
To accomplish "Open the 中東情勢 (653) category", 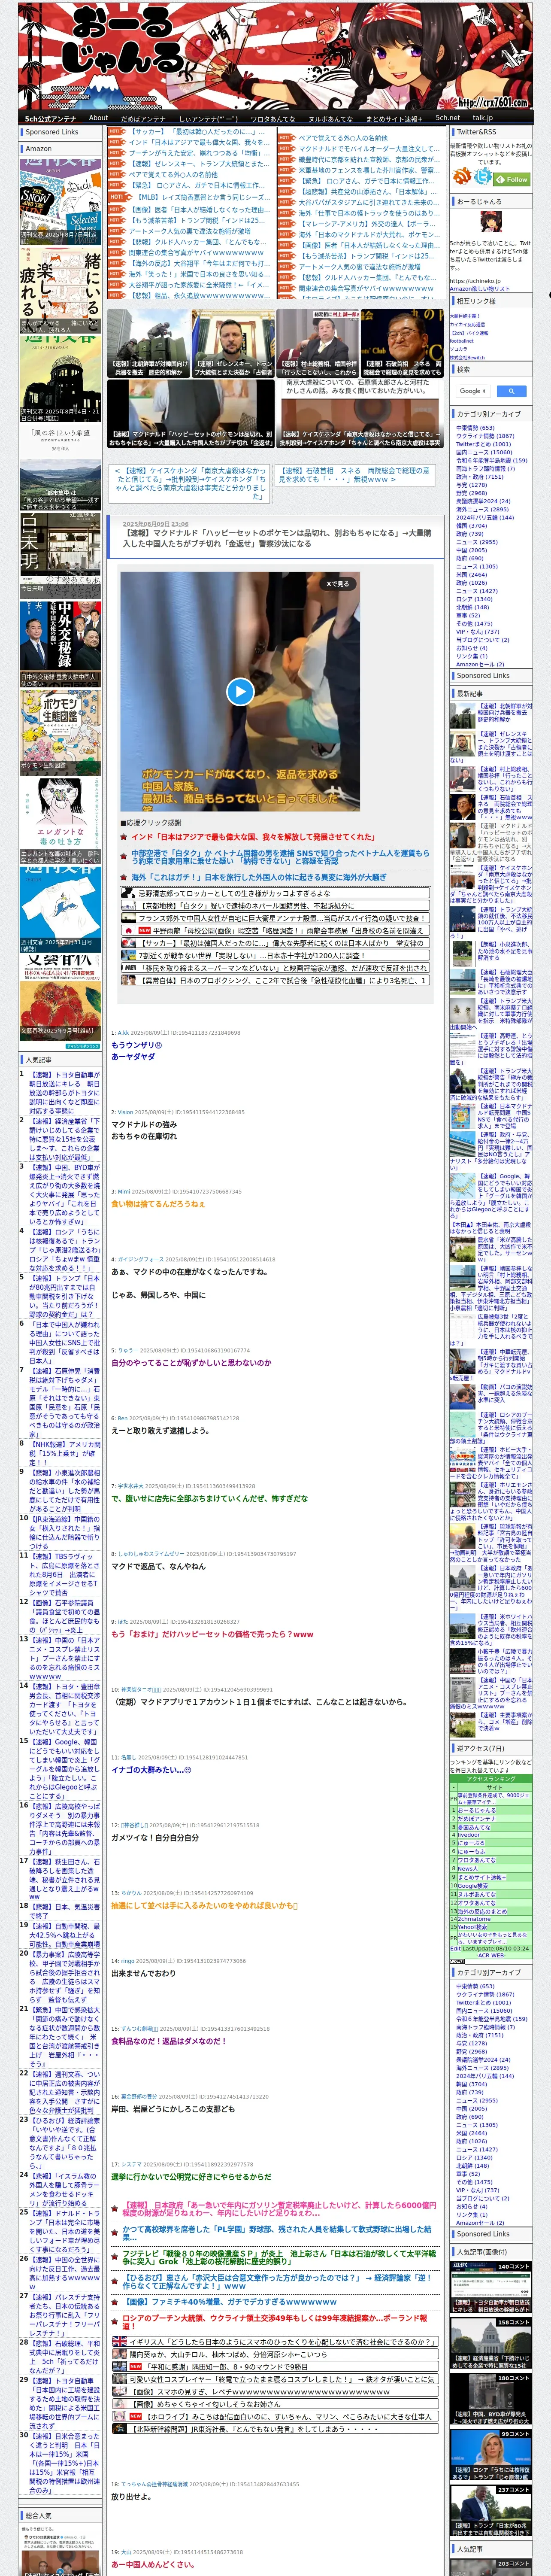I will coord(475,428).
